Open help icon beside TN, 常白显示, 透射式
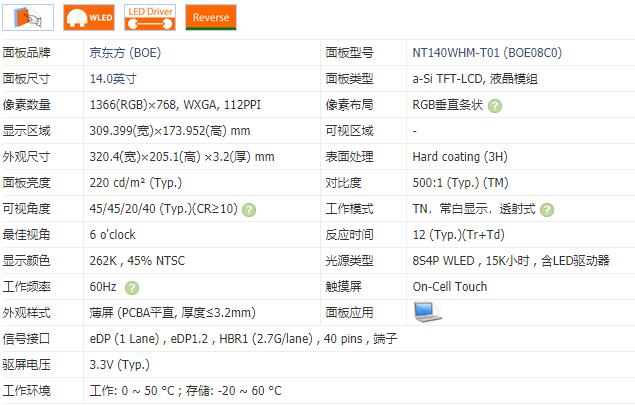The height and width of the screenshot is (405, 635). pyautogui.click(x=547, y=210)
